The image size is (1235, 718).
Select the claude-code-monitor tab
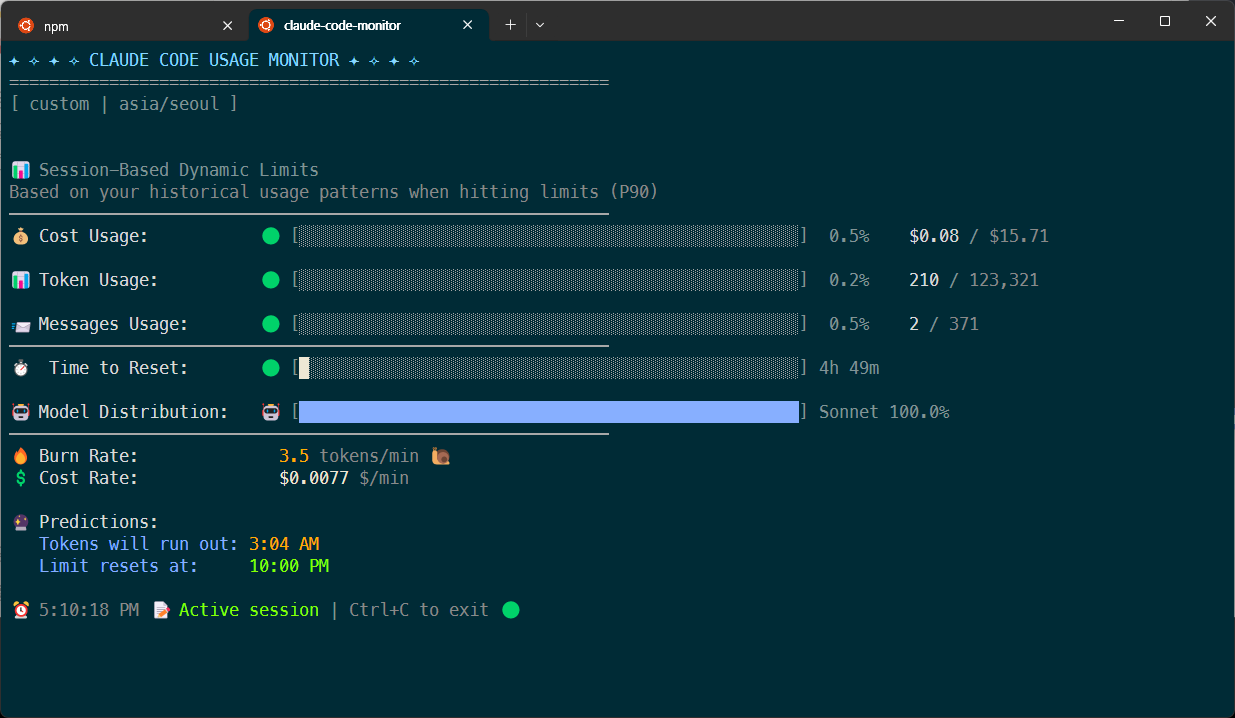point(367,25)
